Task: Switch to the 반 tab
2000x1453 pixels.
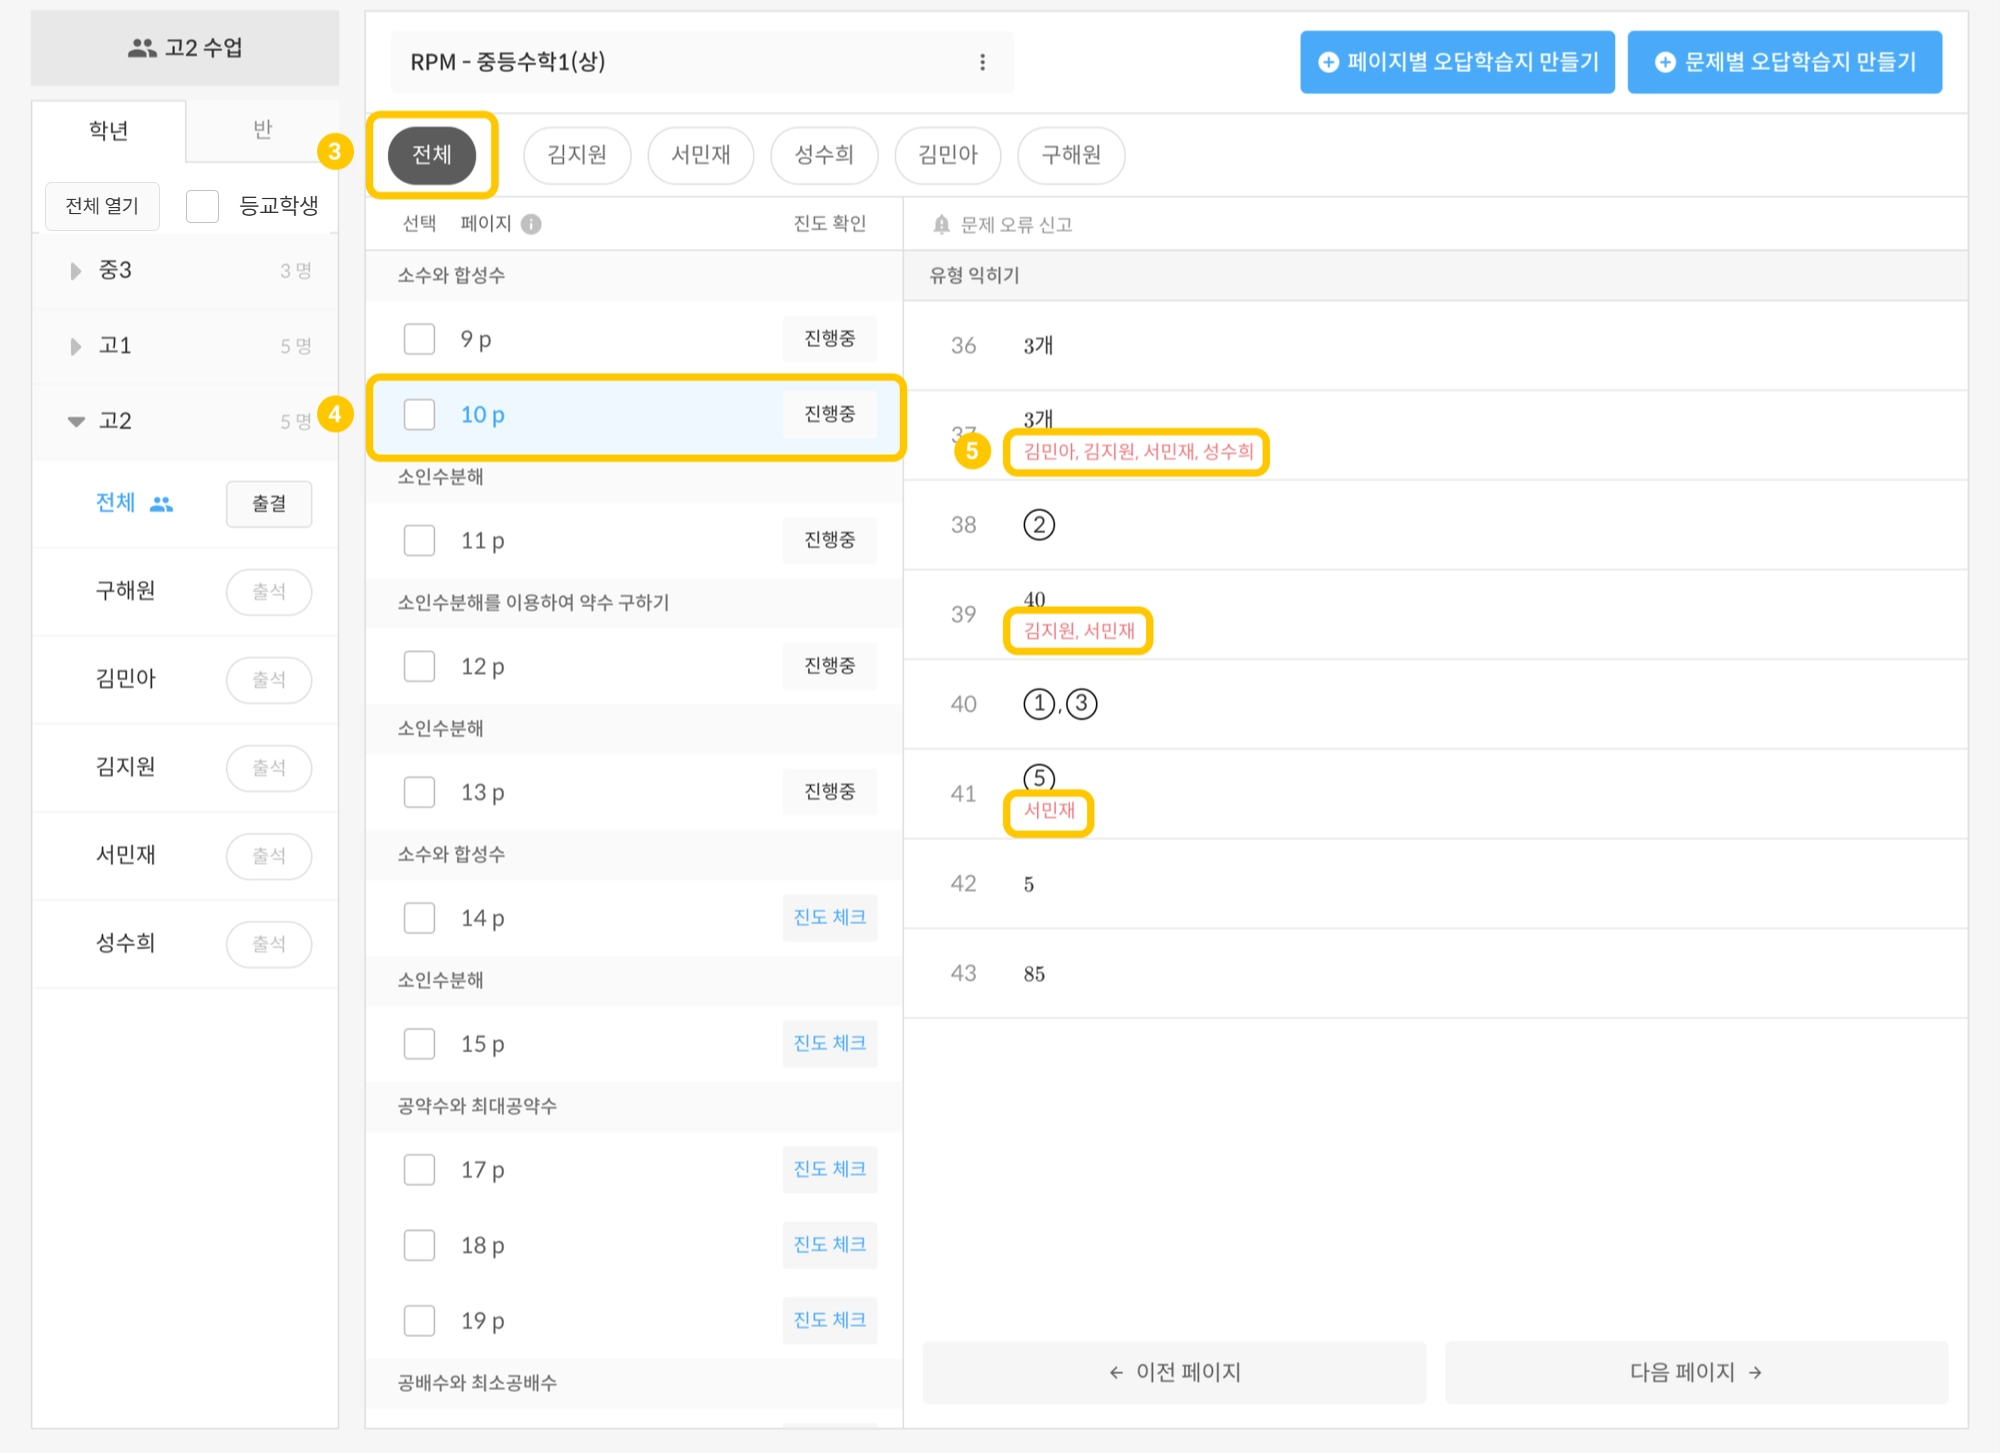Action: click(262, 130)
